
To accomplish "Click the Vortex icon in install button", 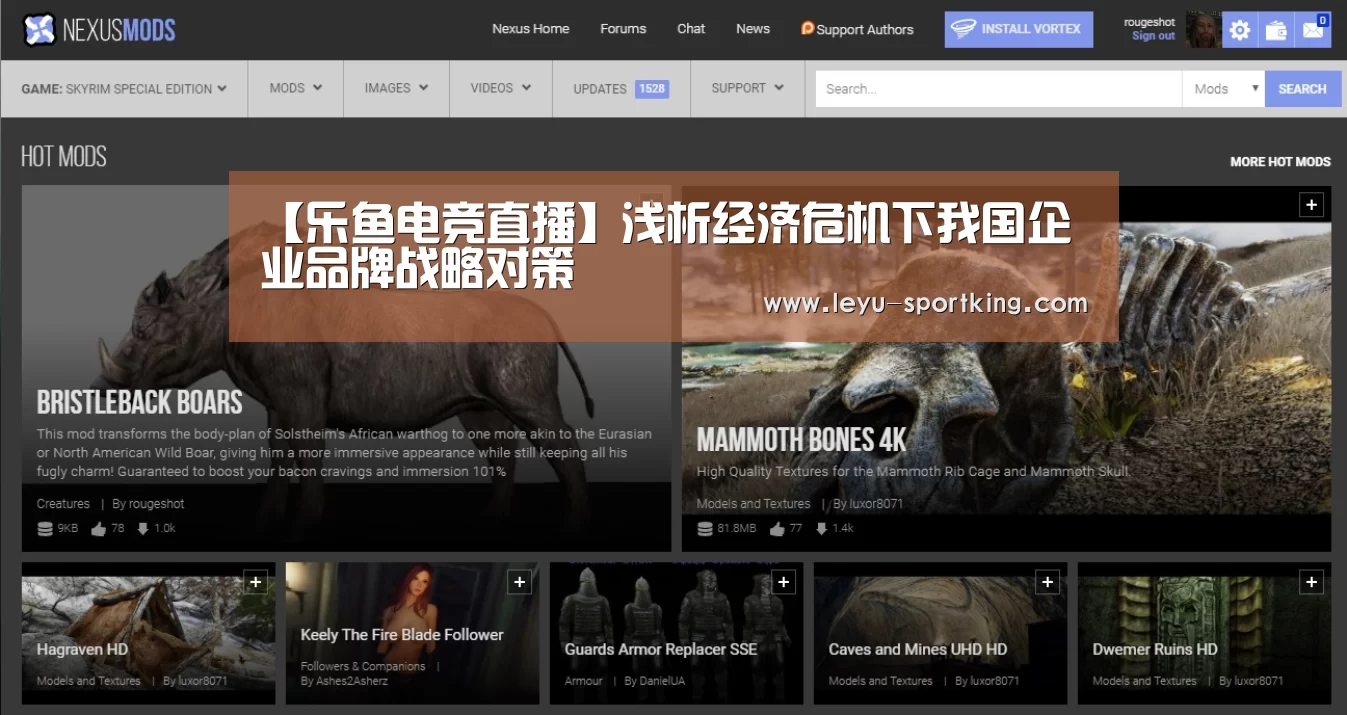I will pos(963,29).
